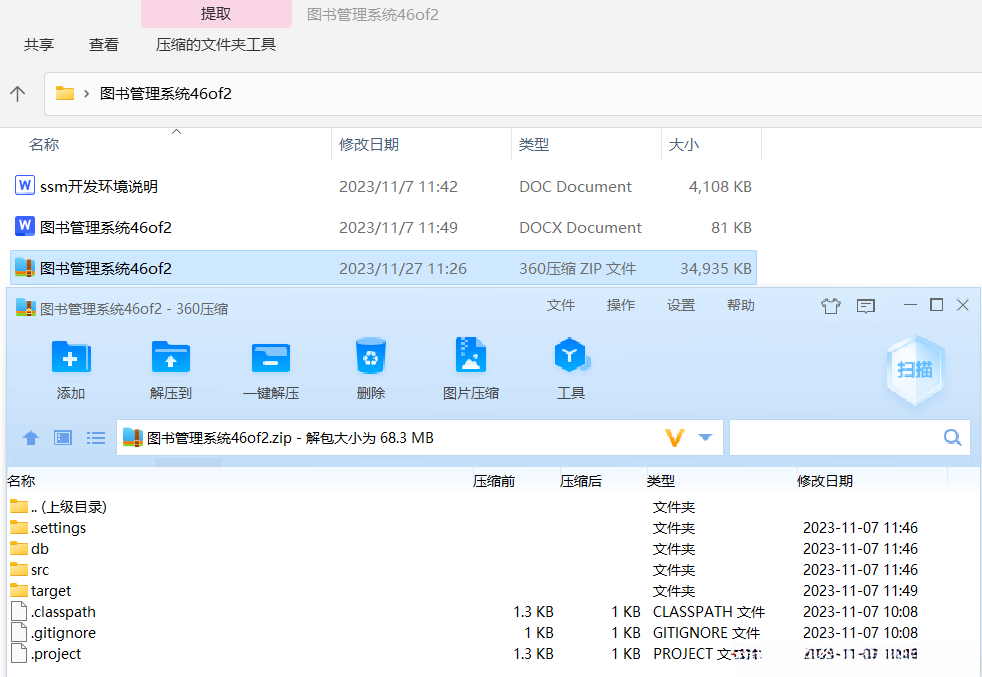Sort Explorer list by 类型 column
Image resolution: width=982 pixels, height=677 pixels.
(x=534, y=145)
